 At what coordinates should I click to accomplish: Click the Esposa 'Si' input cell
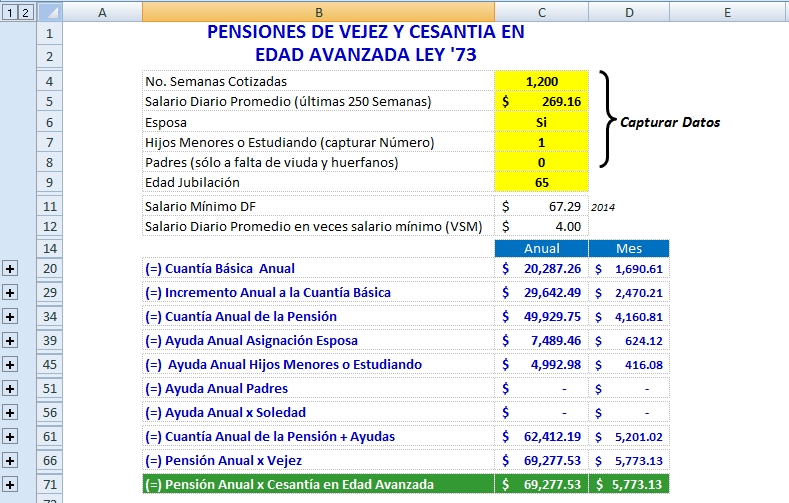pyautogui.click(x=541, y=122)
